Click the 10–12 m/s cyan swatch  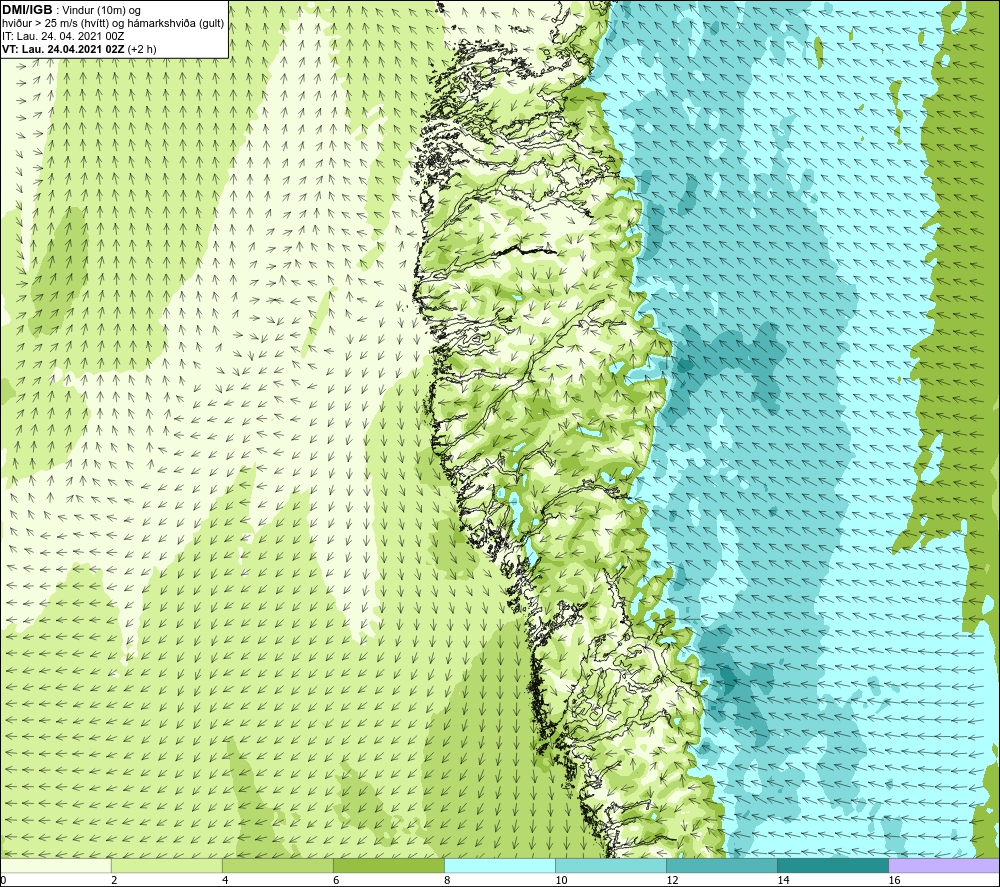coord(611,865)
